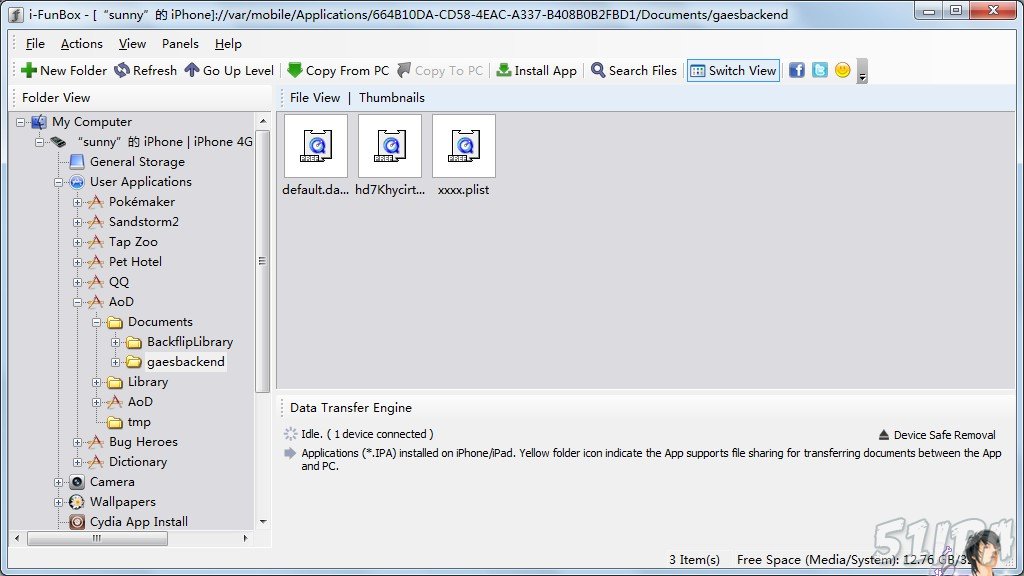
Task: Click the New Folder toolbar icon
Action: click(29, 71)
